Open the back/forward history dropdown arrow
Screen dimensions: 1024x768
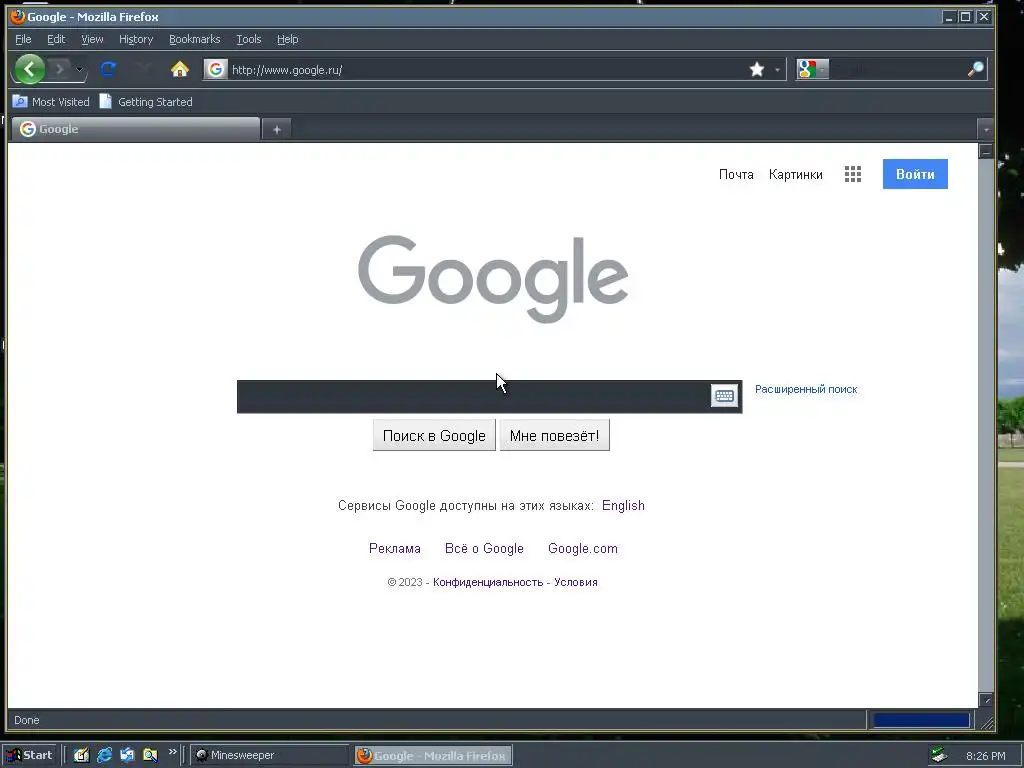(79, 69)
